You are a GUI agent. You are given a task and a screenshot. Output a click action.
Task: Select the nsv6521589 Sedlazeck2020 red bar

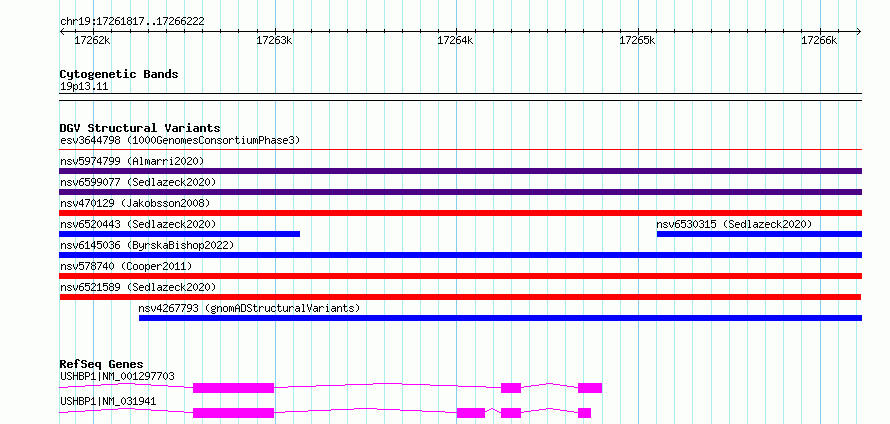pos(460,297)
